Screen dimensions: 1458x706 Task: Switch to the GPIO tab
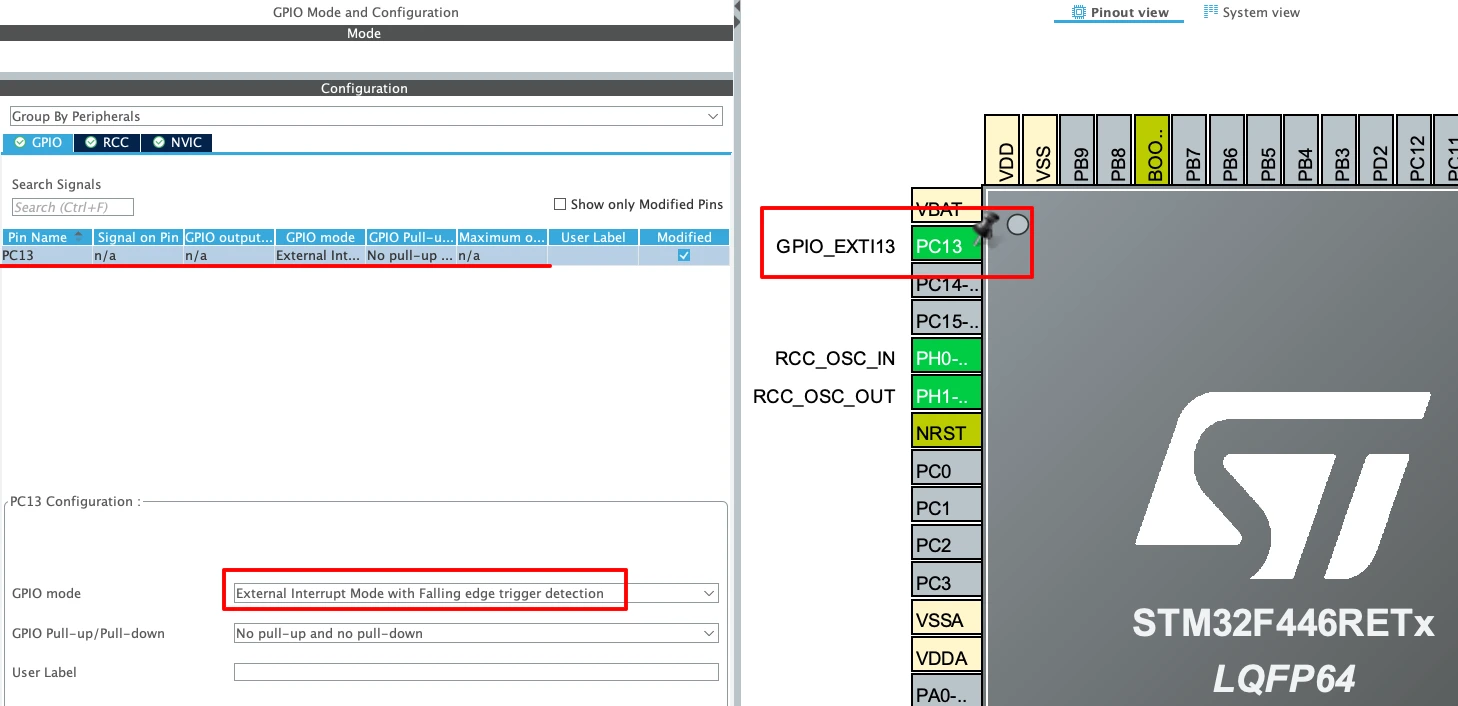[x=38, y=143]
